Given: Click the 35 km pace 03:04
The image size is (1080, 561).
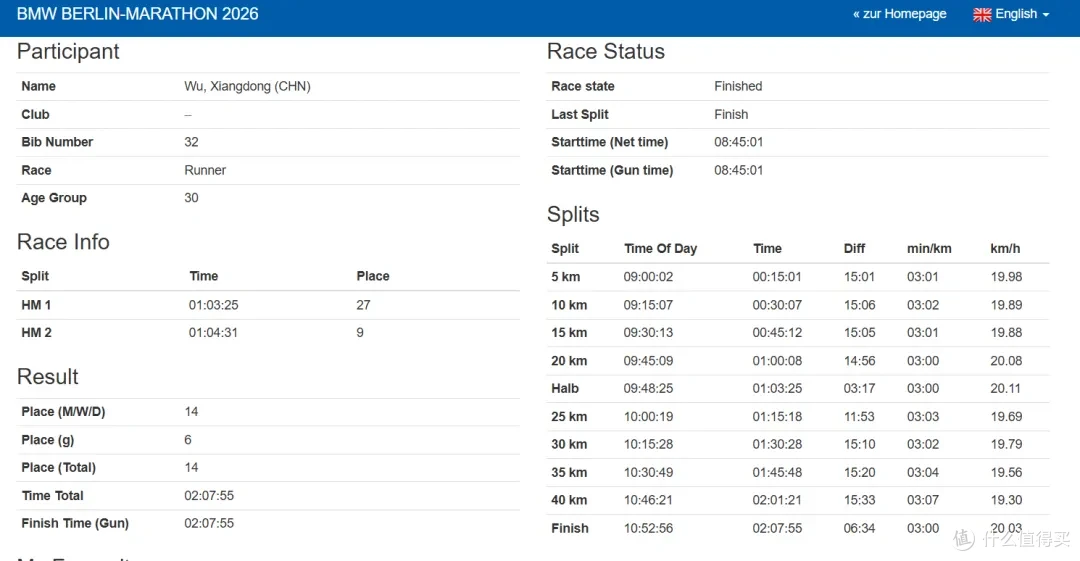Looking at the screenshot, I should pyautogui.click(x=923, y=472).
